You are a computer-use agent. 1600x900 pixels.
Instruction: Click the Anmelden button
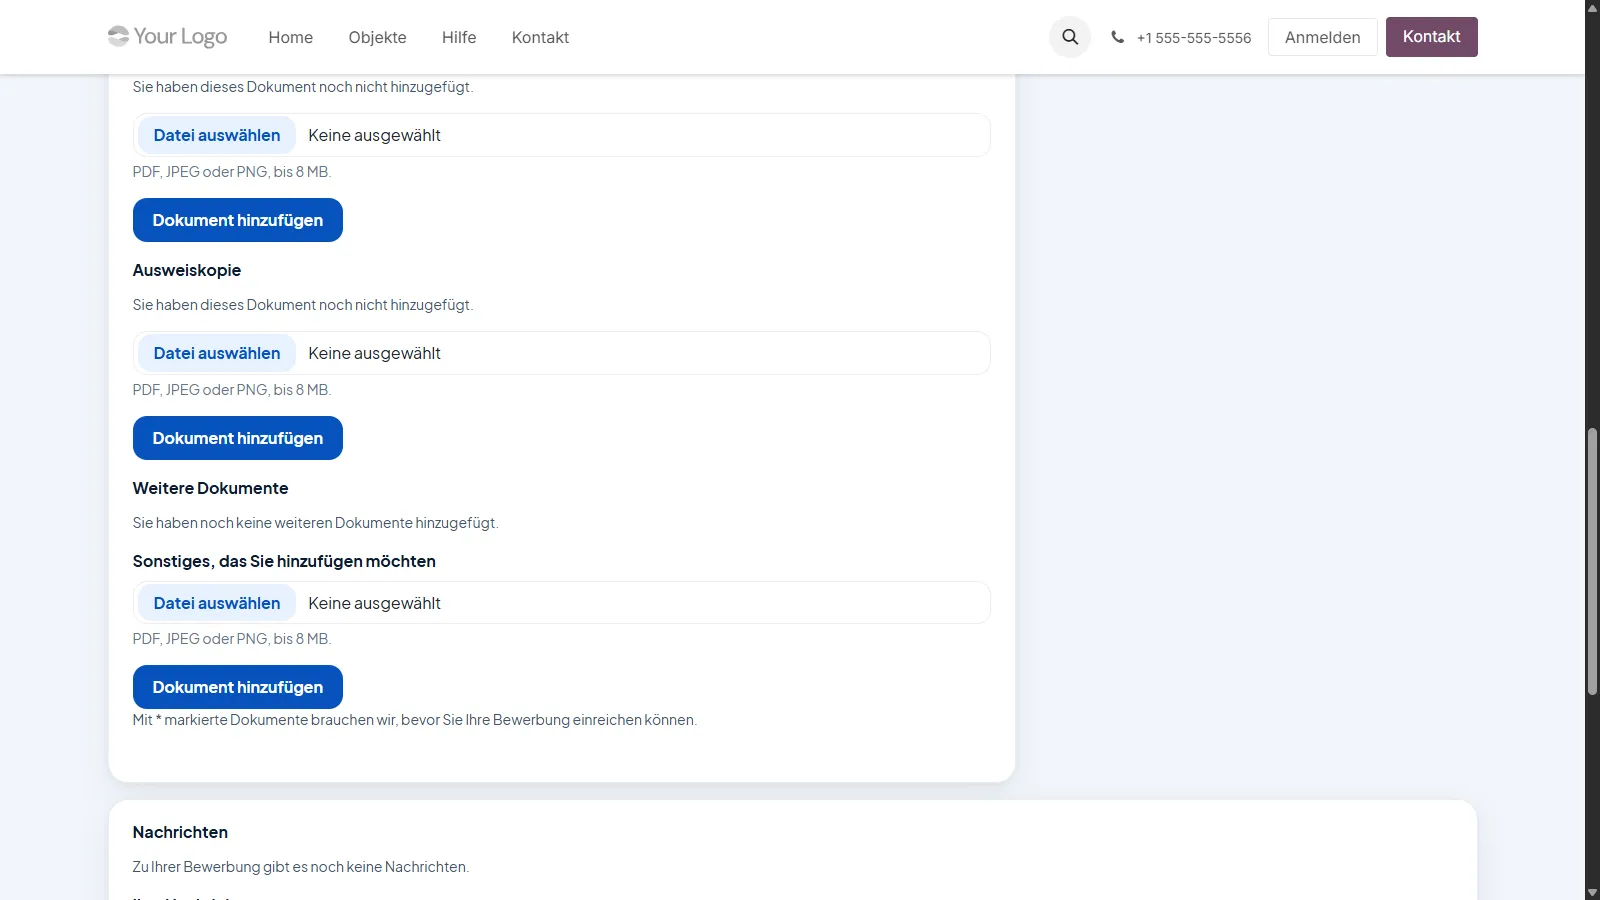coord(1322,37)
